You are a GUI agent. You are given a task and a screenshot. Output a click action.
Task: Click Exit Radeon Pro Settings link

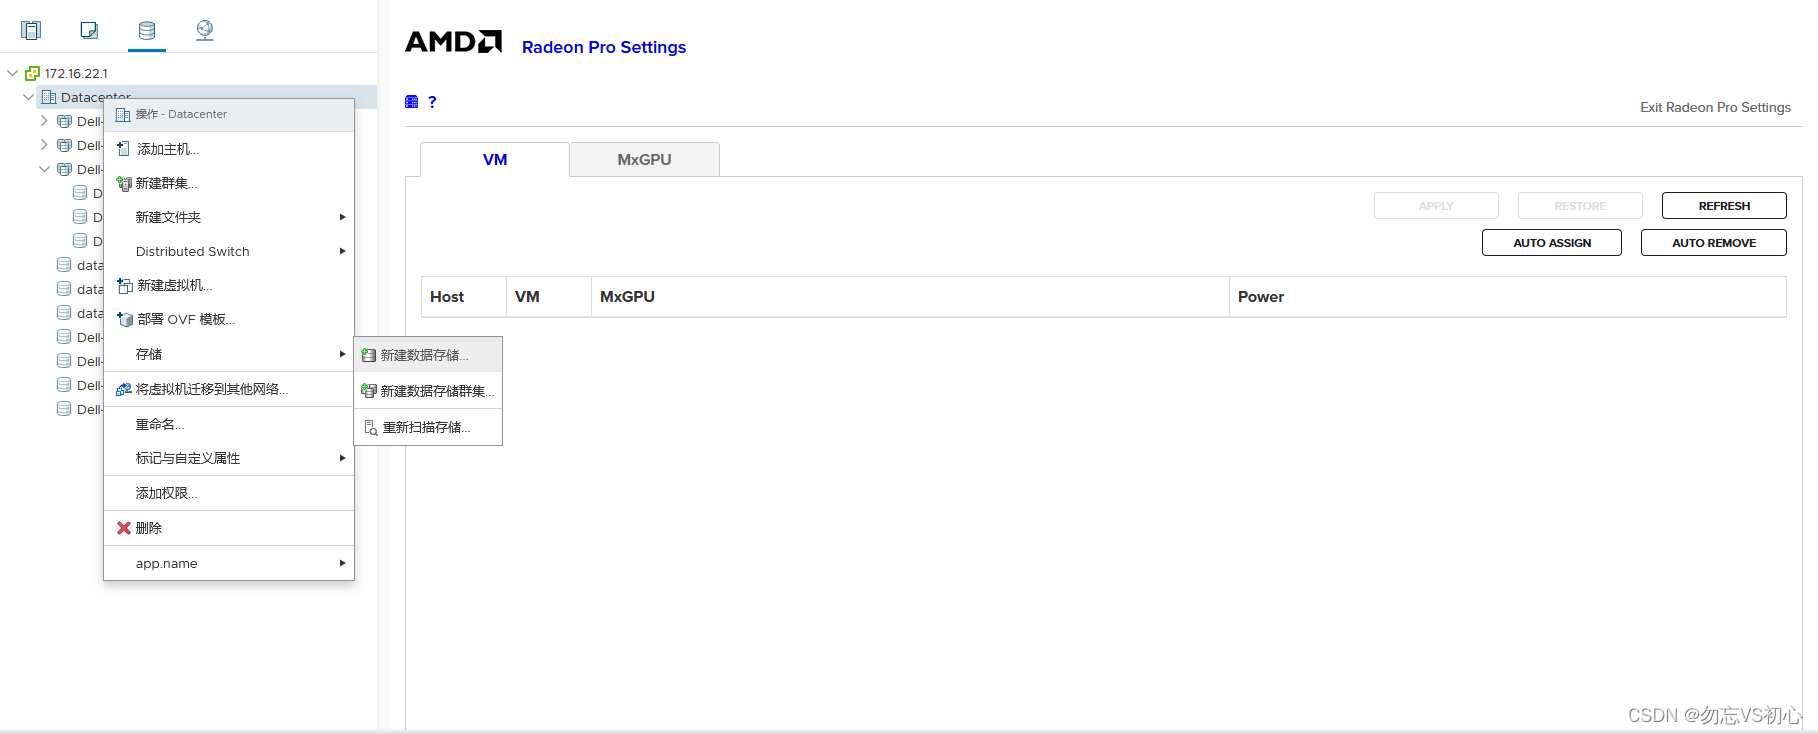click(x=1715, y=107)
